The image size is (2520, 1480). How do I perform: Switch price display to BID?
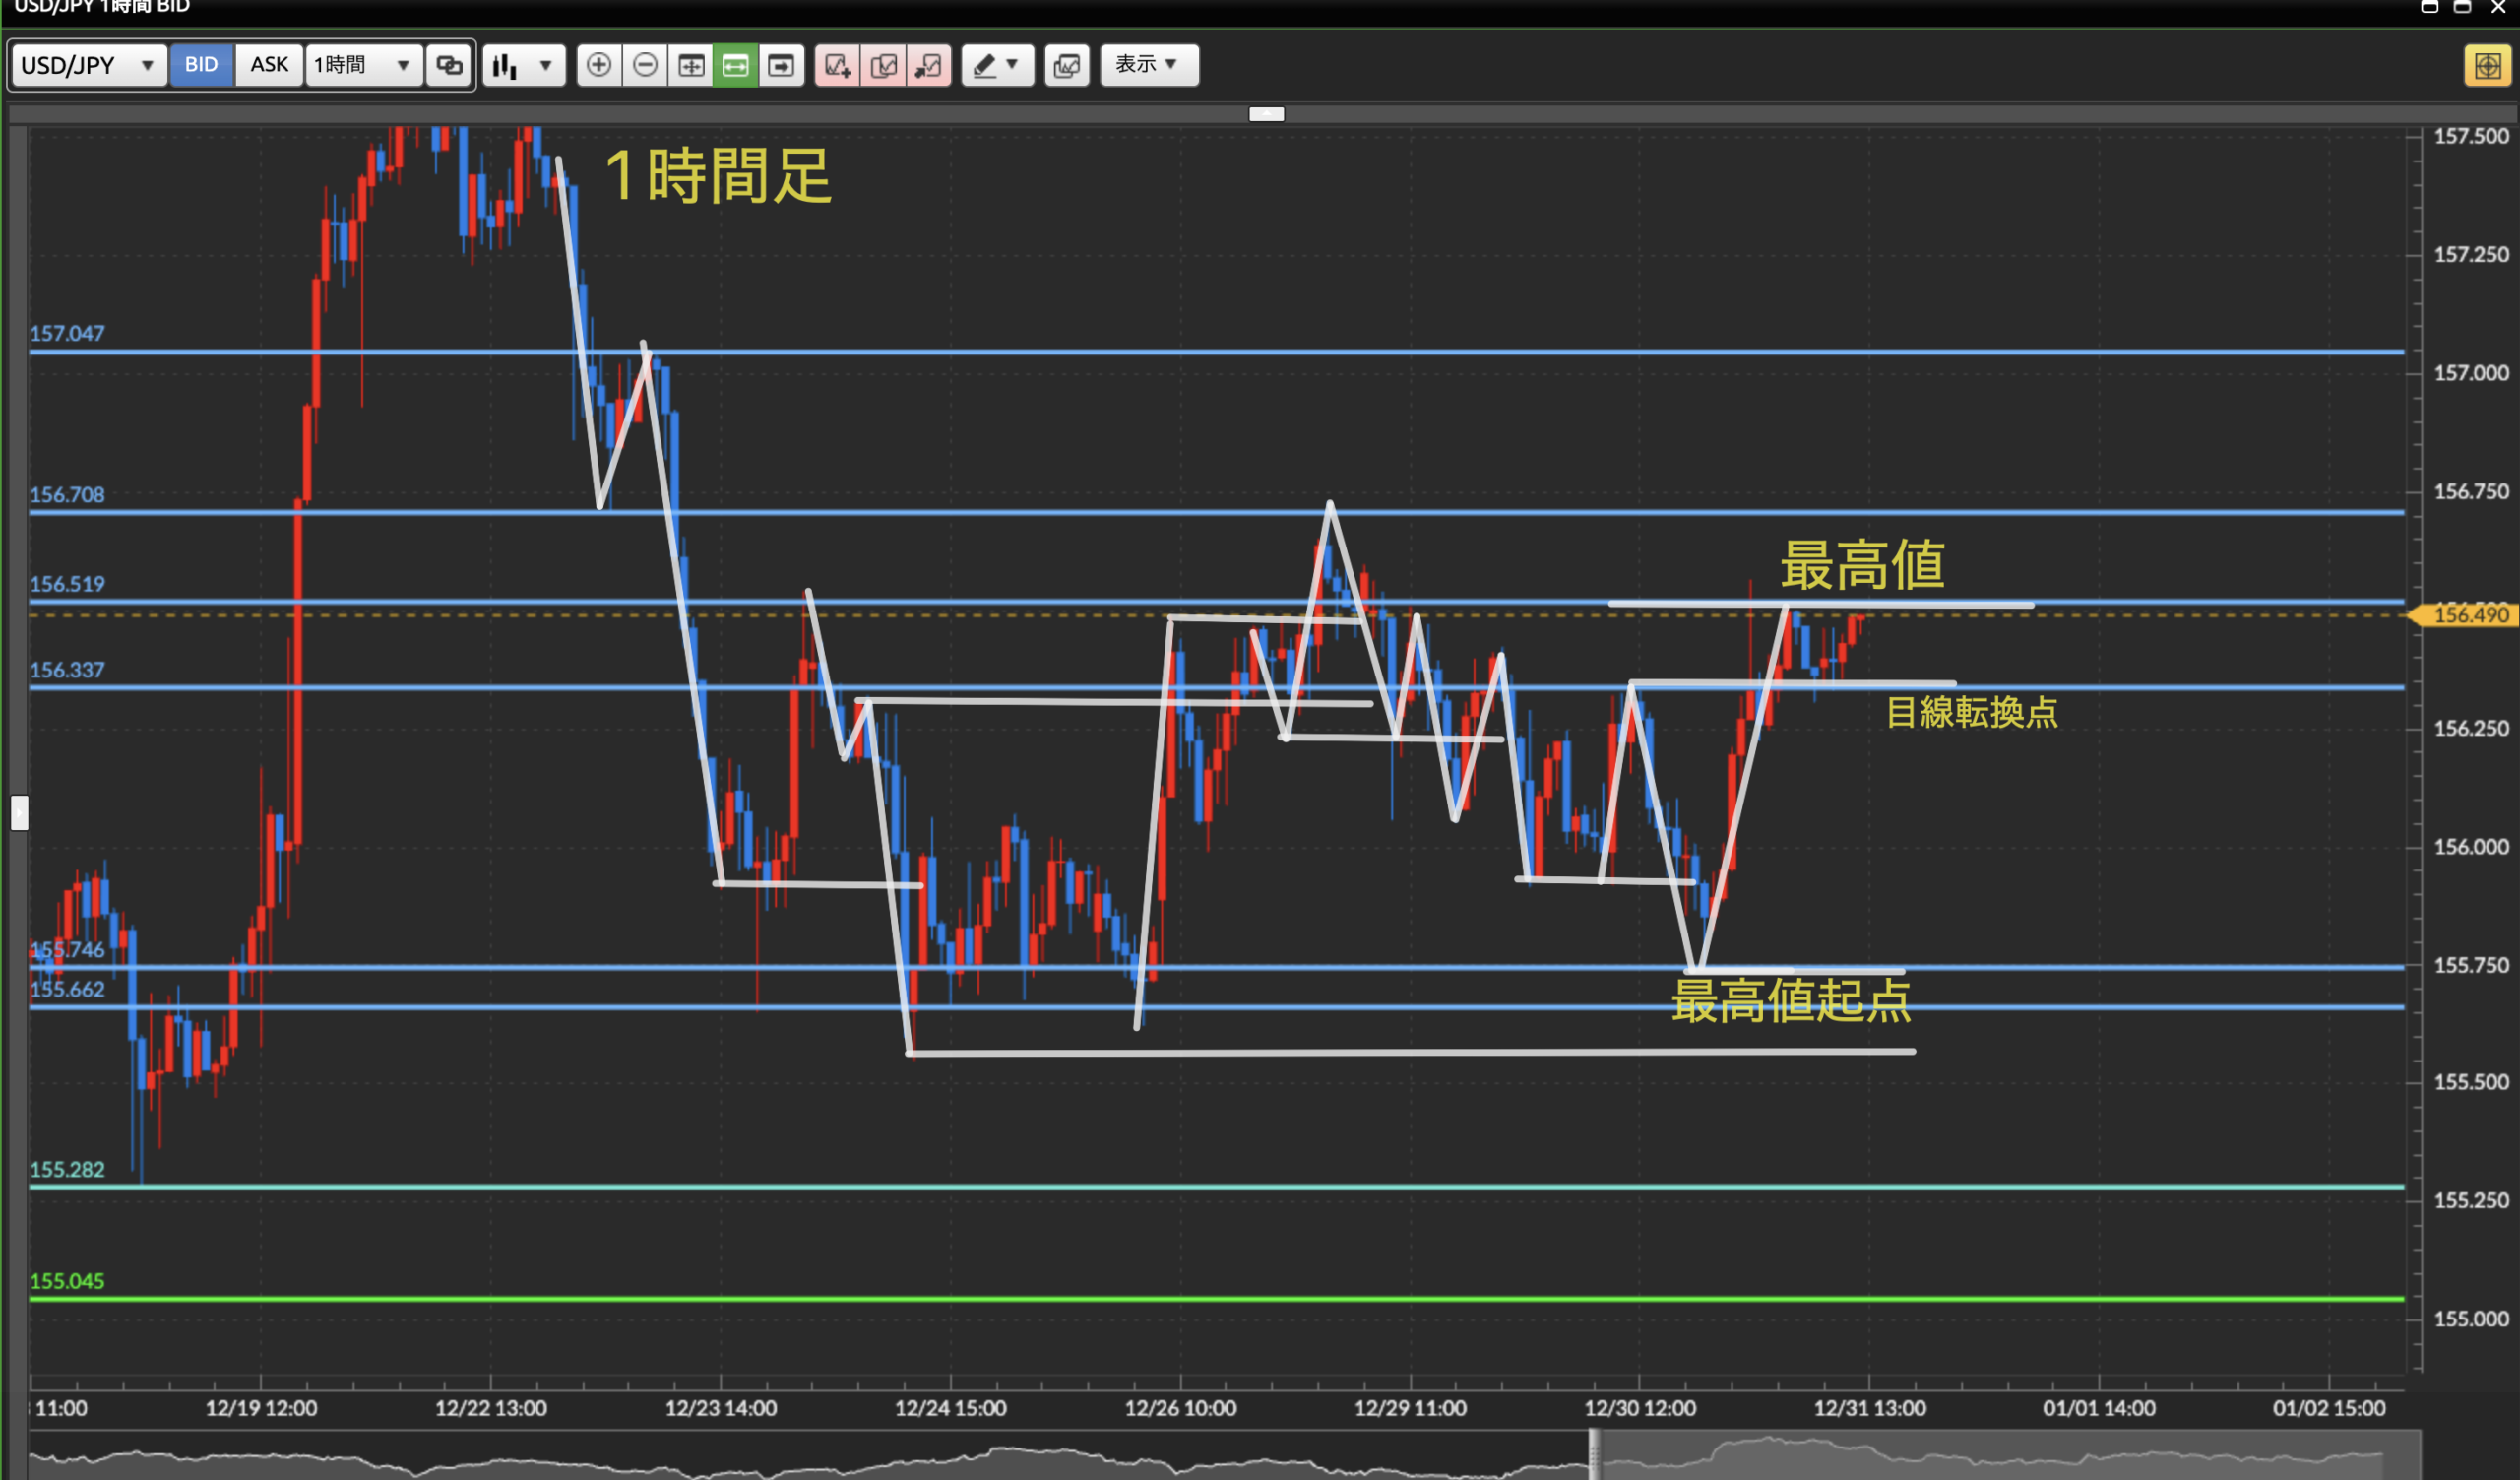coord(201,65)
